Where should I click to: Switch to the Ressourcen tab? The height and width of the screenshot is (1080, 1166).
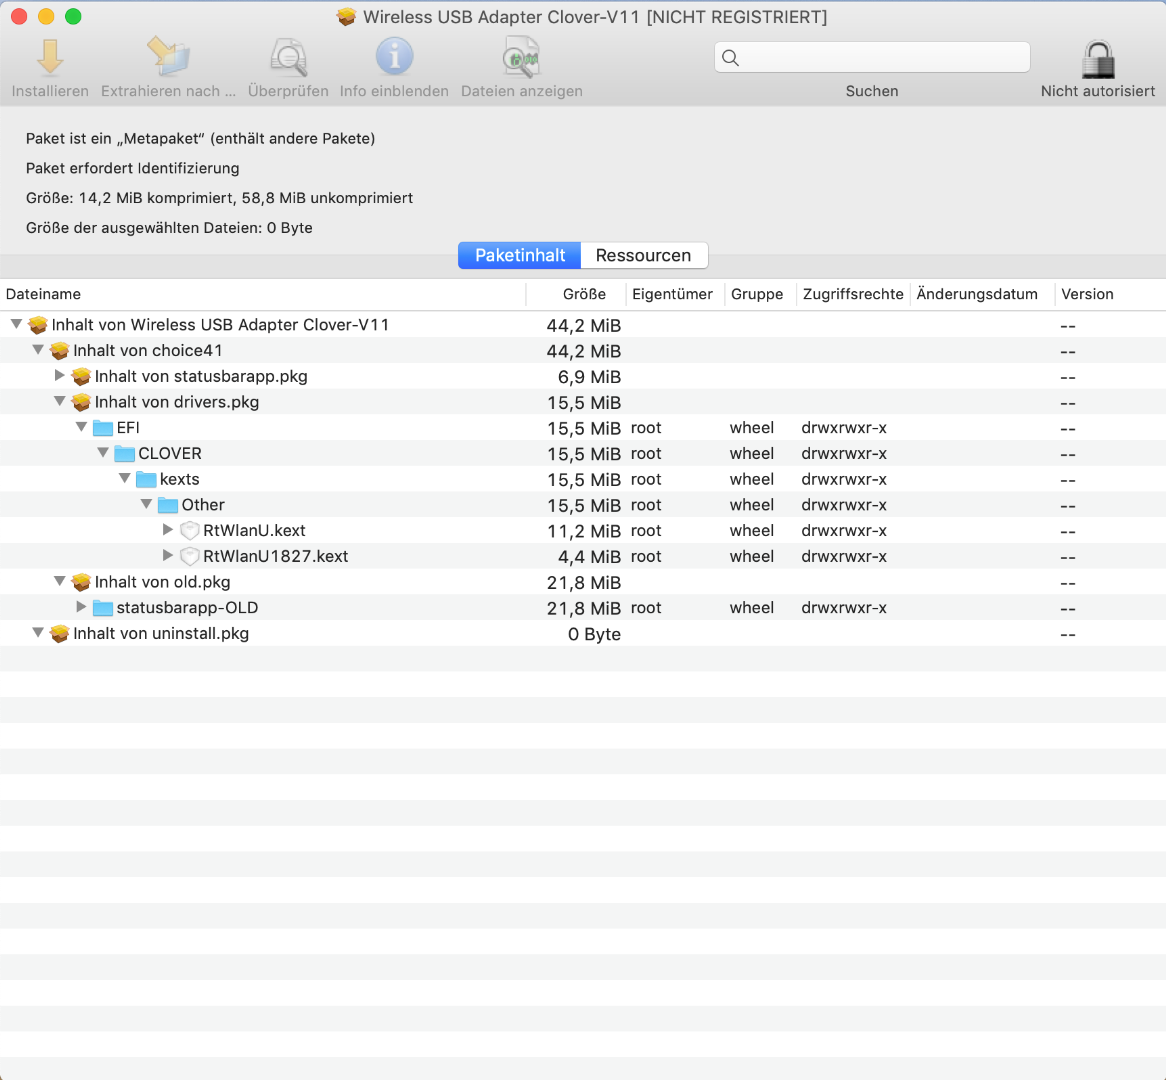[643, 256]
